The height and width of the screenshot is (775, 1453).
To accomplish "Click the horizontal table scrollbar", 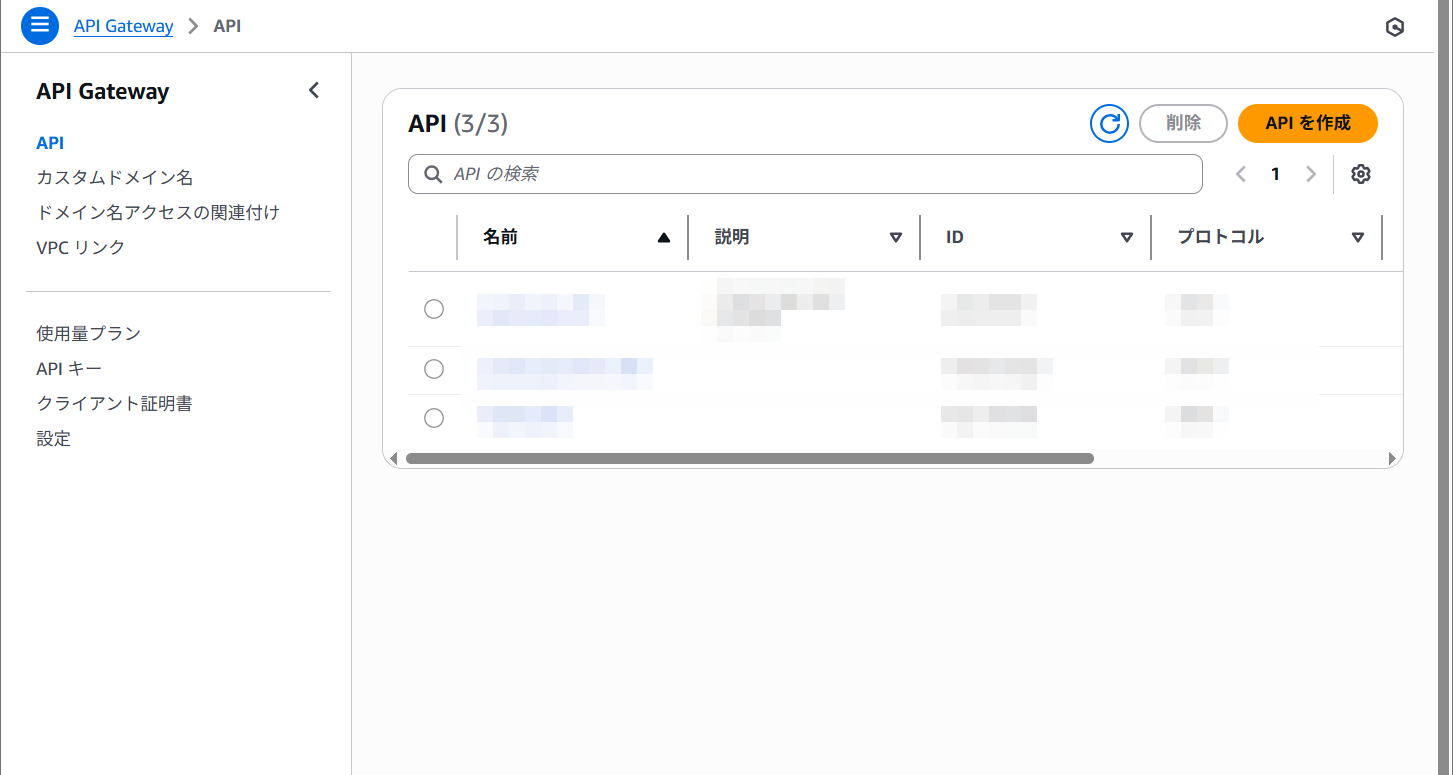I will pyautogui.click(x=750, y=459).
